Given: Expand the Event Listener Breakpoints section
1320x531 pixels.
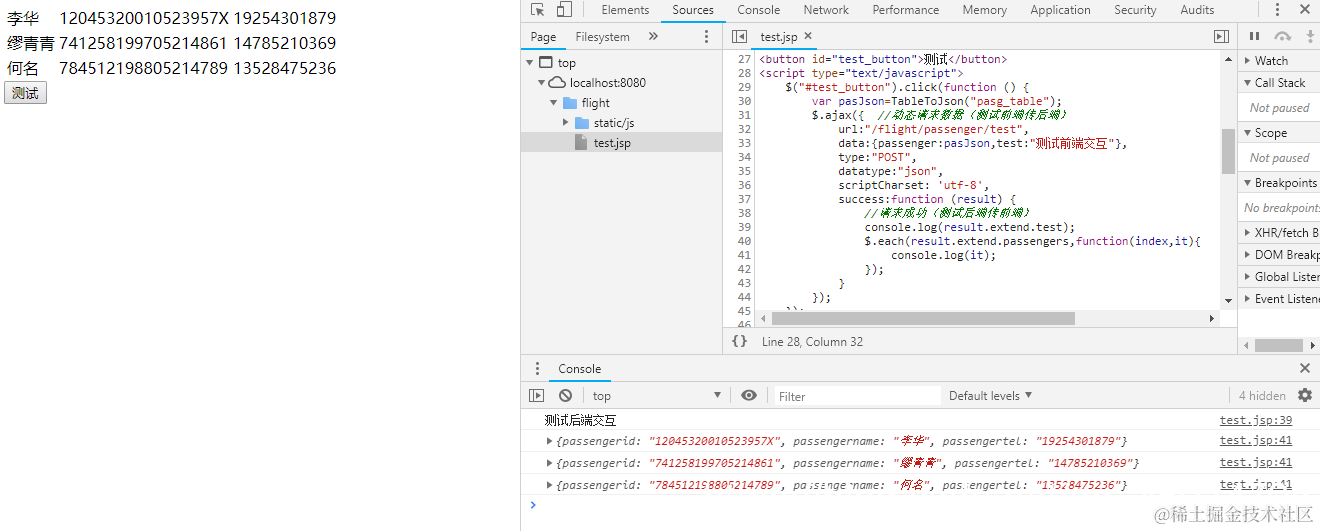Looking at the screenshot, I should [1279, 299].
